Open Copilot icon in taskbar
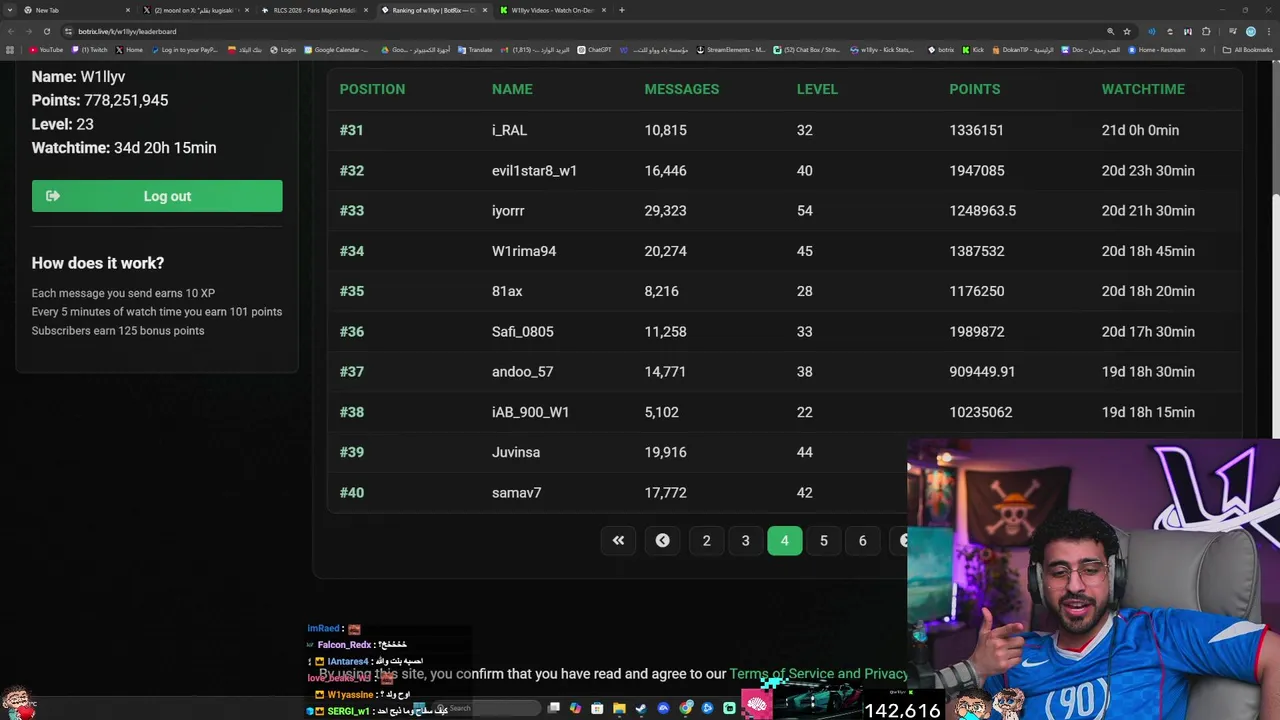The width and height of the screenshot is (1280, 720). pyautogui.click(x=575, y=708)
